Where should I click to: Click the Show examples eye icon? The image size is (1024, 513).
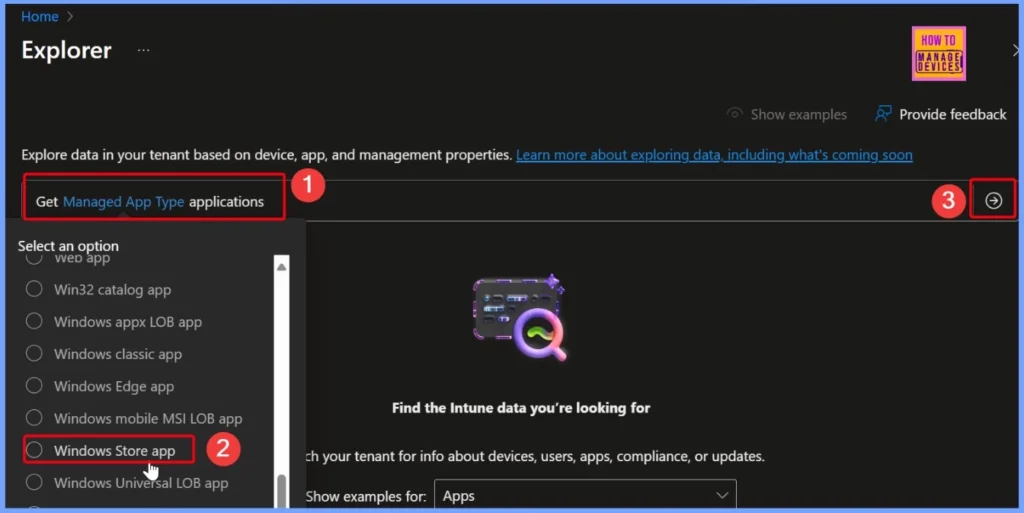click(x=735, y=114)
